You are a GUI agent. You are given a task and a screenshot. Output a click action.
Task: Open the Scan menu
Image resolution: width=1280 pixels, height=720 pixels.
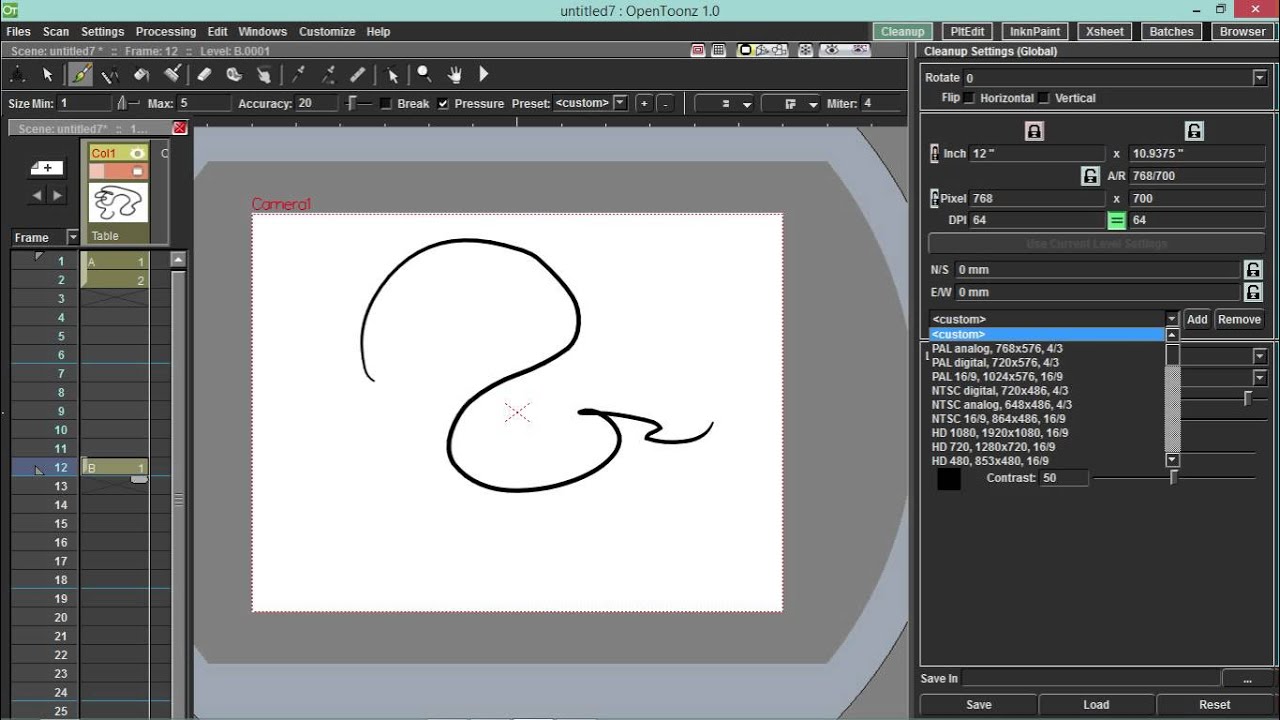(56, 32)
